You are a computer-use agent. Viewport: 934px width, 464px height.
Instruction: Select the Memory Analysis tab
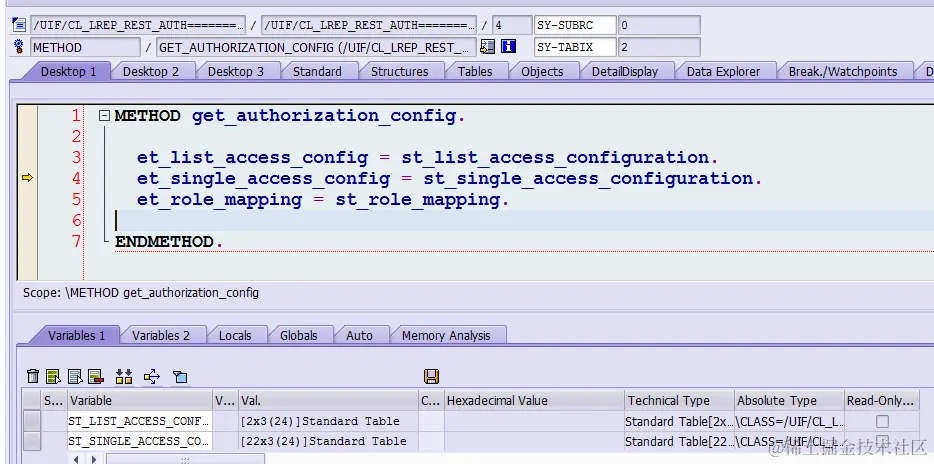click(x=446, y=335)
